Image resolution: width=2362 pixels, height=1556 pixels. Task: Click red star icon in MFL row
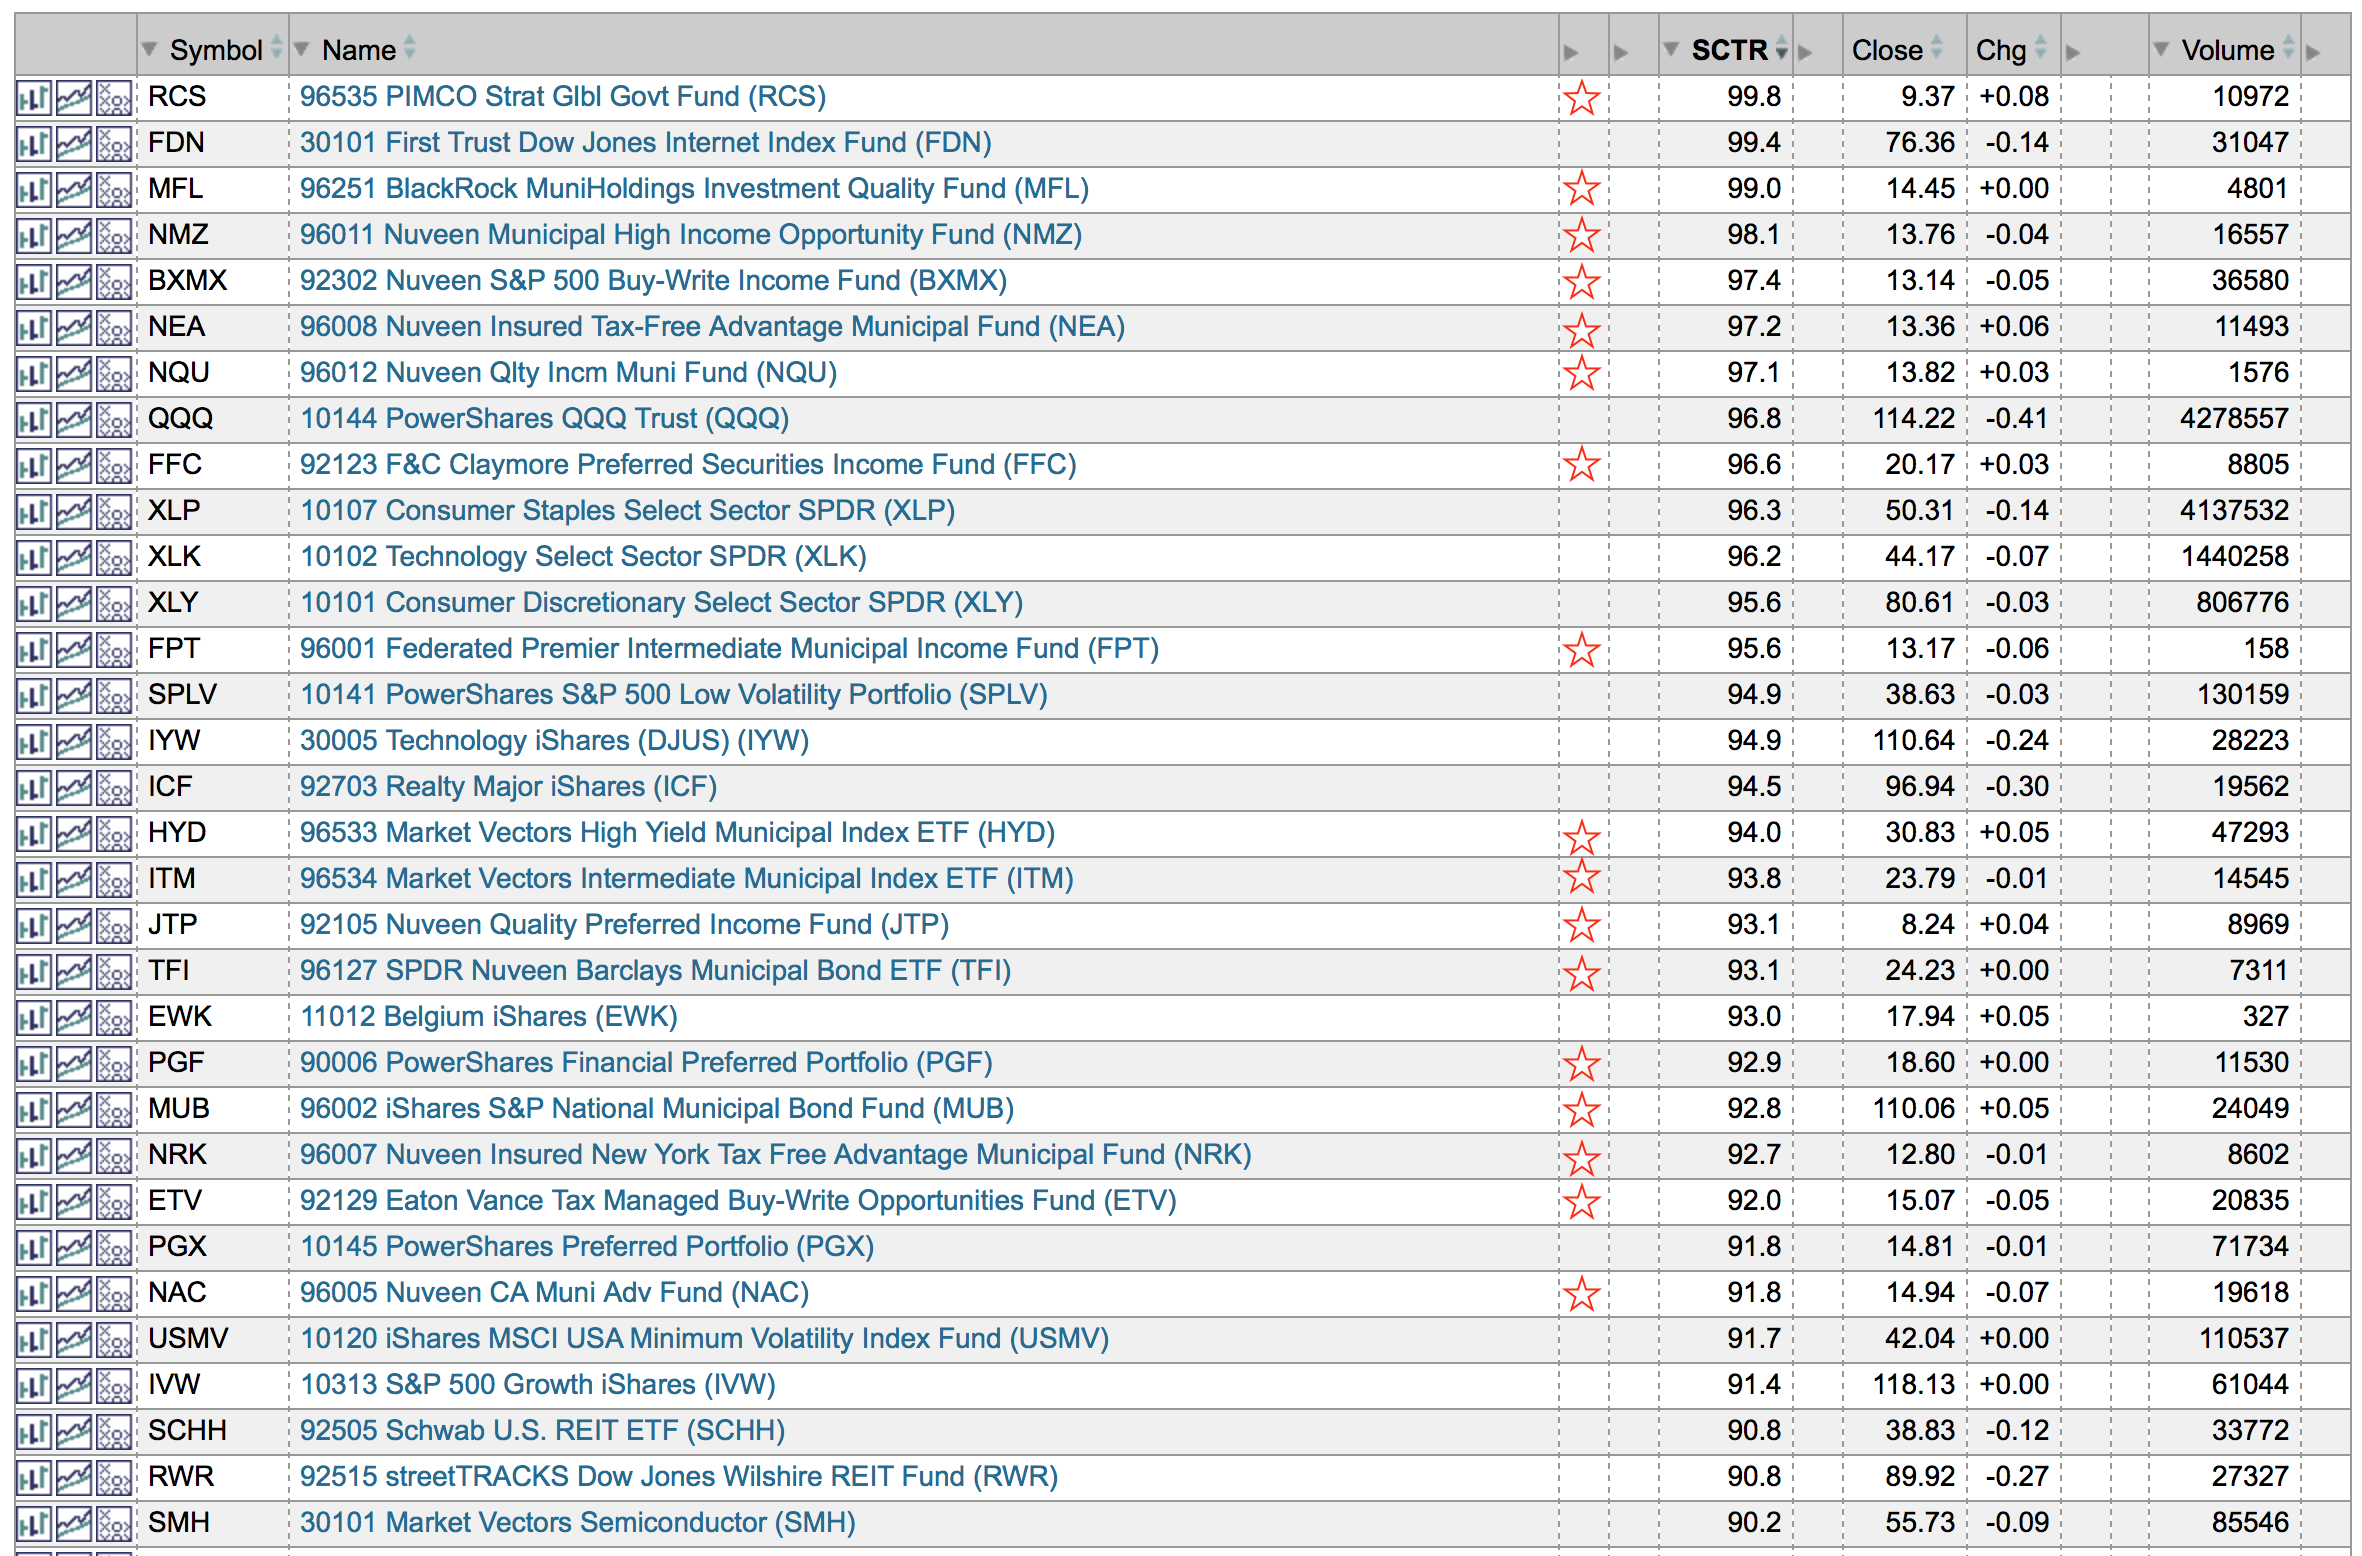[1581, 188]
